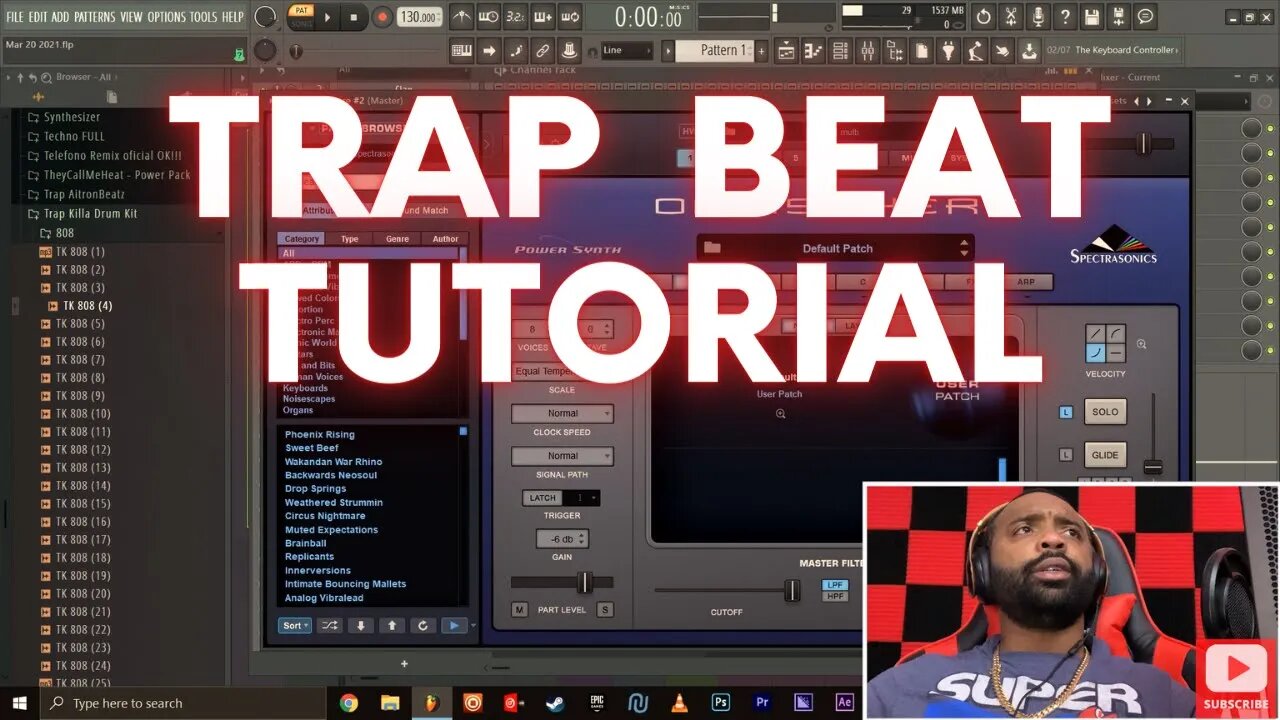Load the Wakandan War Rhino patch
Screen dimensions: 1280x720
(333, 462)
